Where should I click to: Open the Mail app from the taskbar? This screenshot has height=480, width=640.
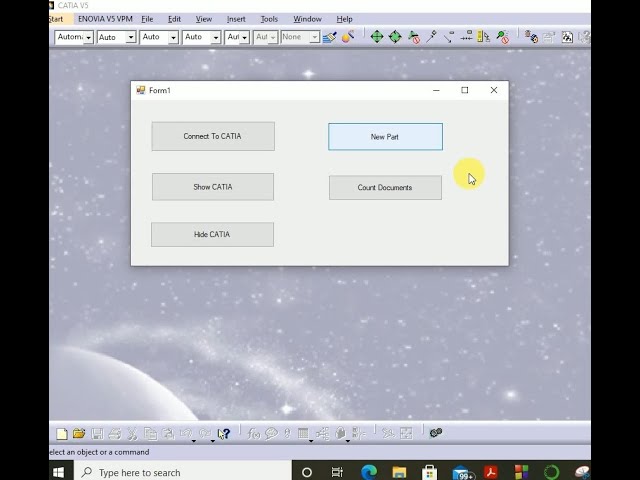point(461,473)
